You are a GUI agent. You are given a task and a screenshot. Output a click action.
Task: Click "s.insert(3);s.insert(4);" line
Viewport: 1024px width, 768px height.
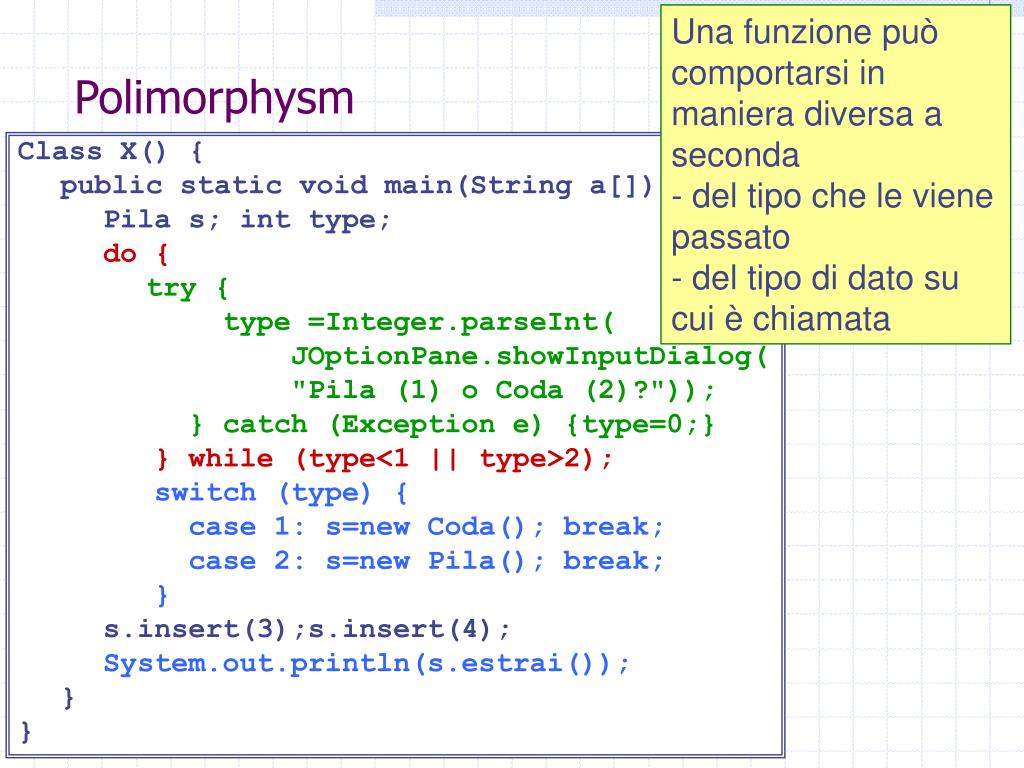tap(307, 629)
